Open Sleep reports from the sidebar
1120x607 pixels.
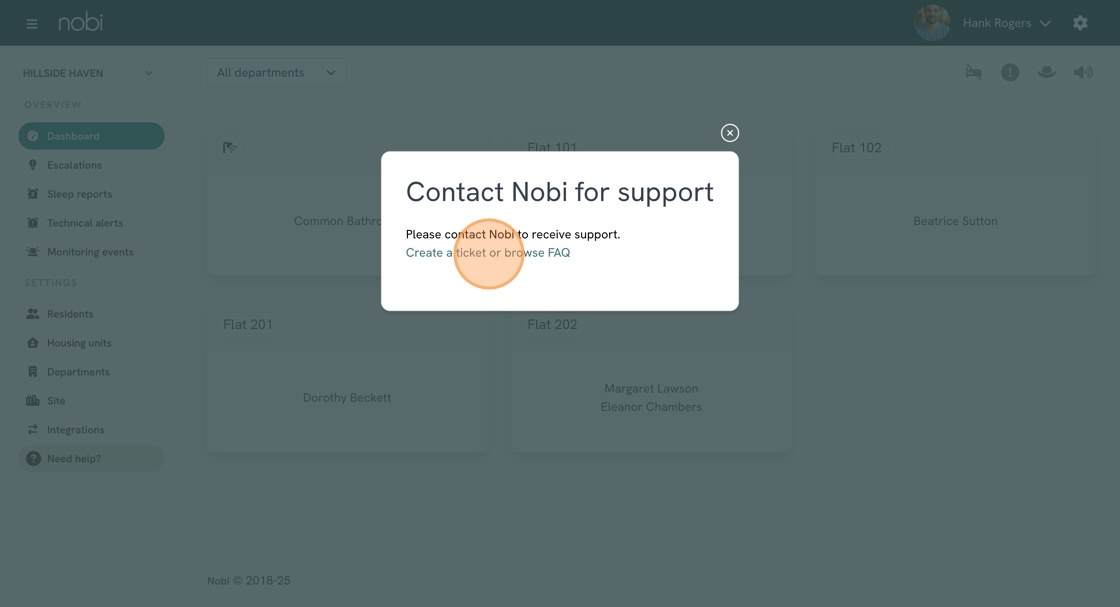click(x=79, y=194)
